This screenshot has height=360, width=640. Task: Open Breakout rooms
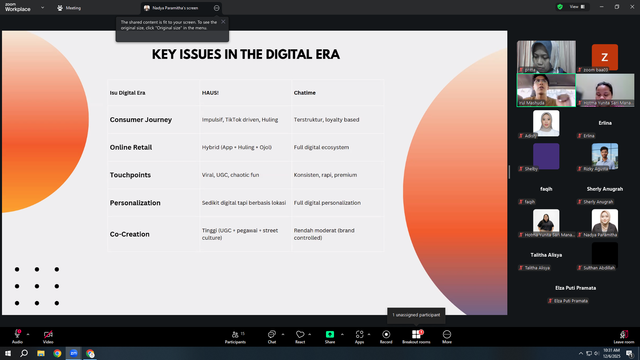[416, 337]
